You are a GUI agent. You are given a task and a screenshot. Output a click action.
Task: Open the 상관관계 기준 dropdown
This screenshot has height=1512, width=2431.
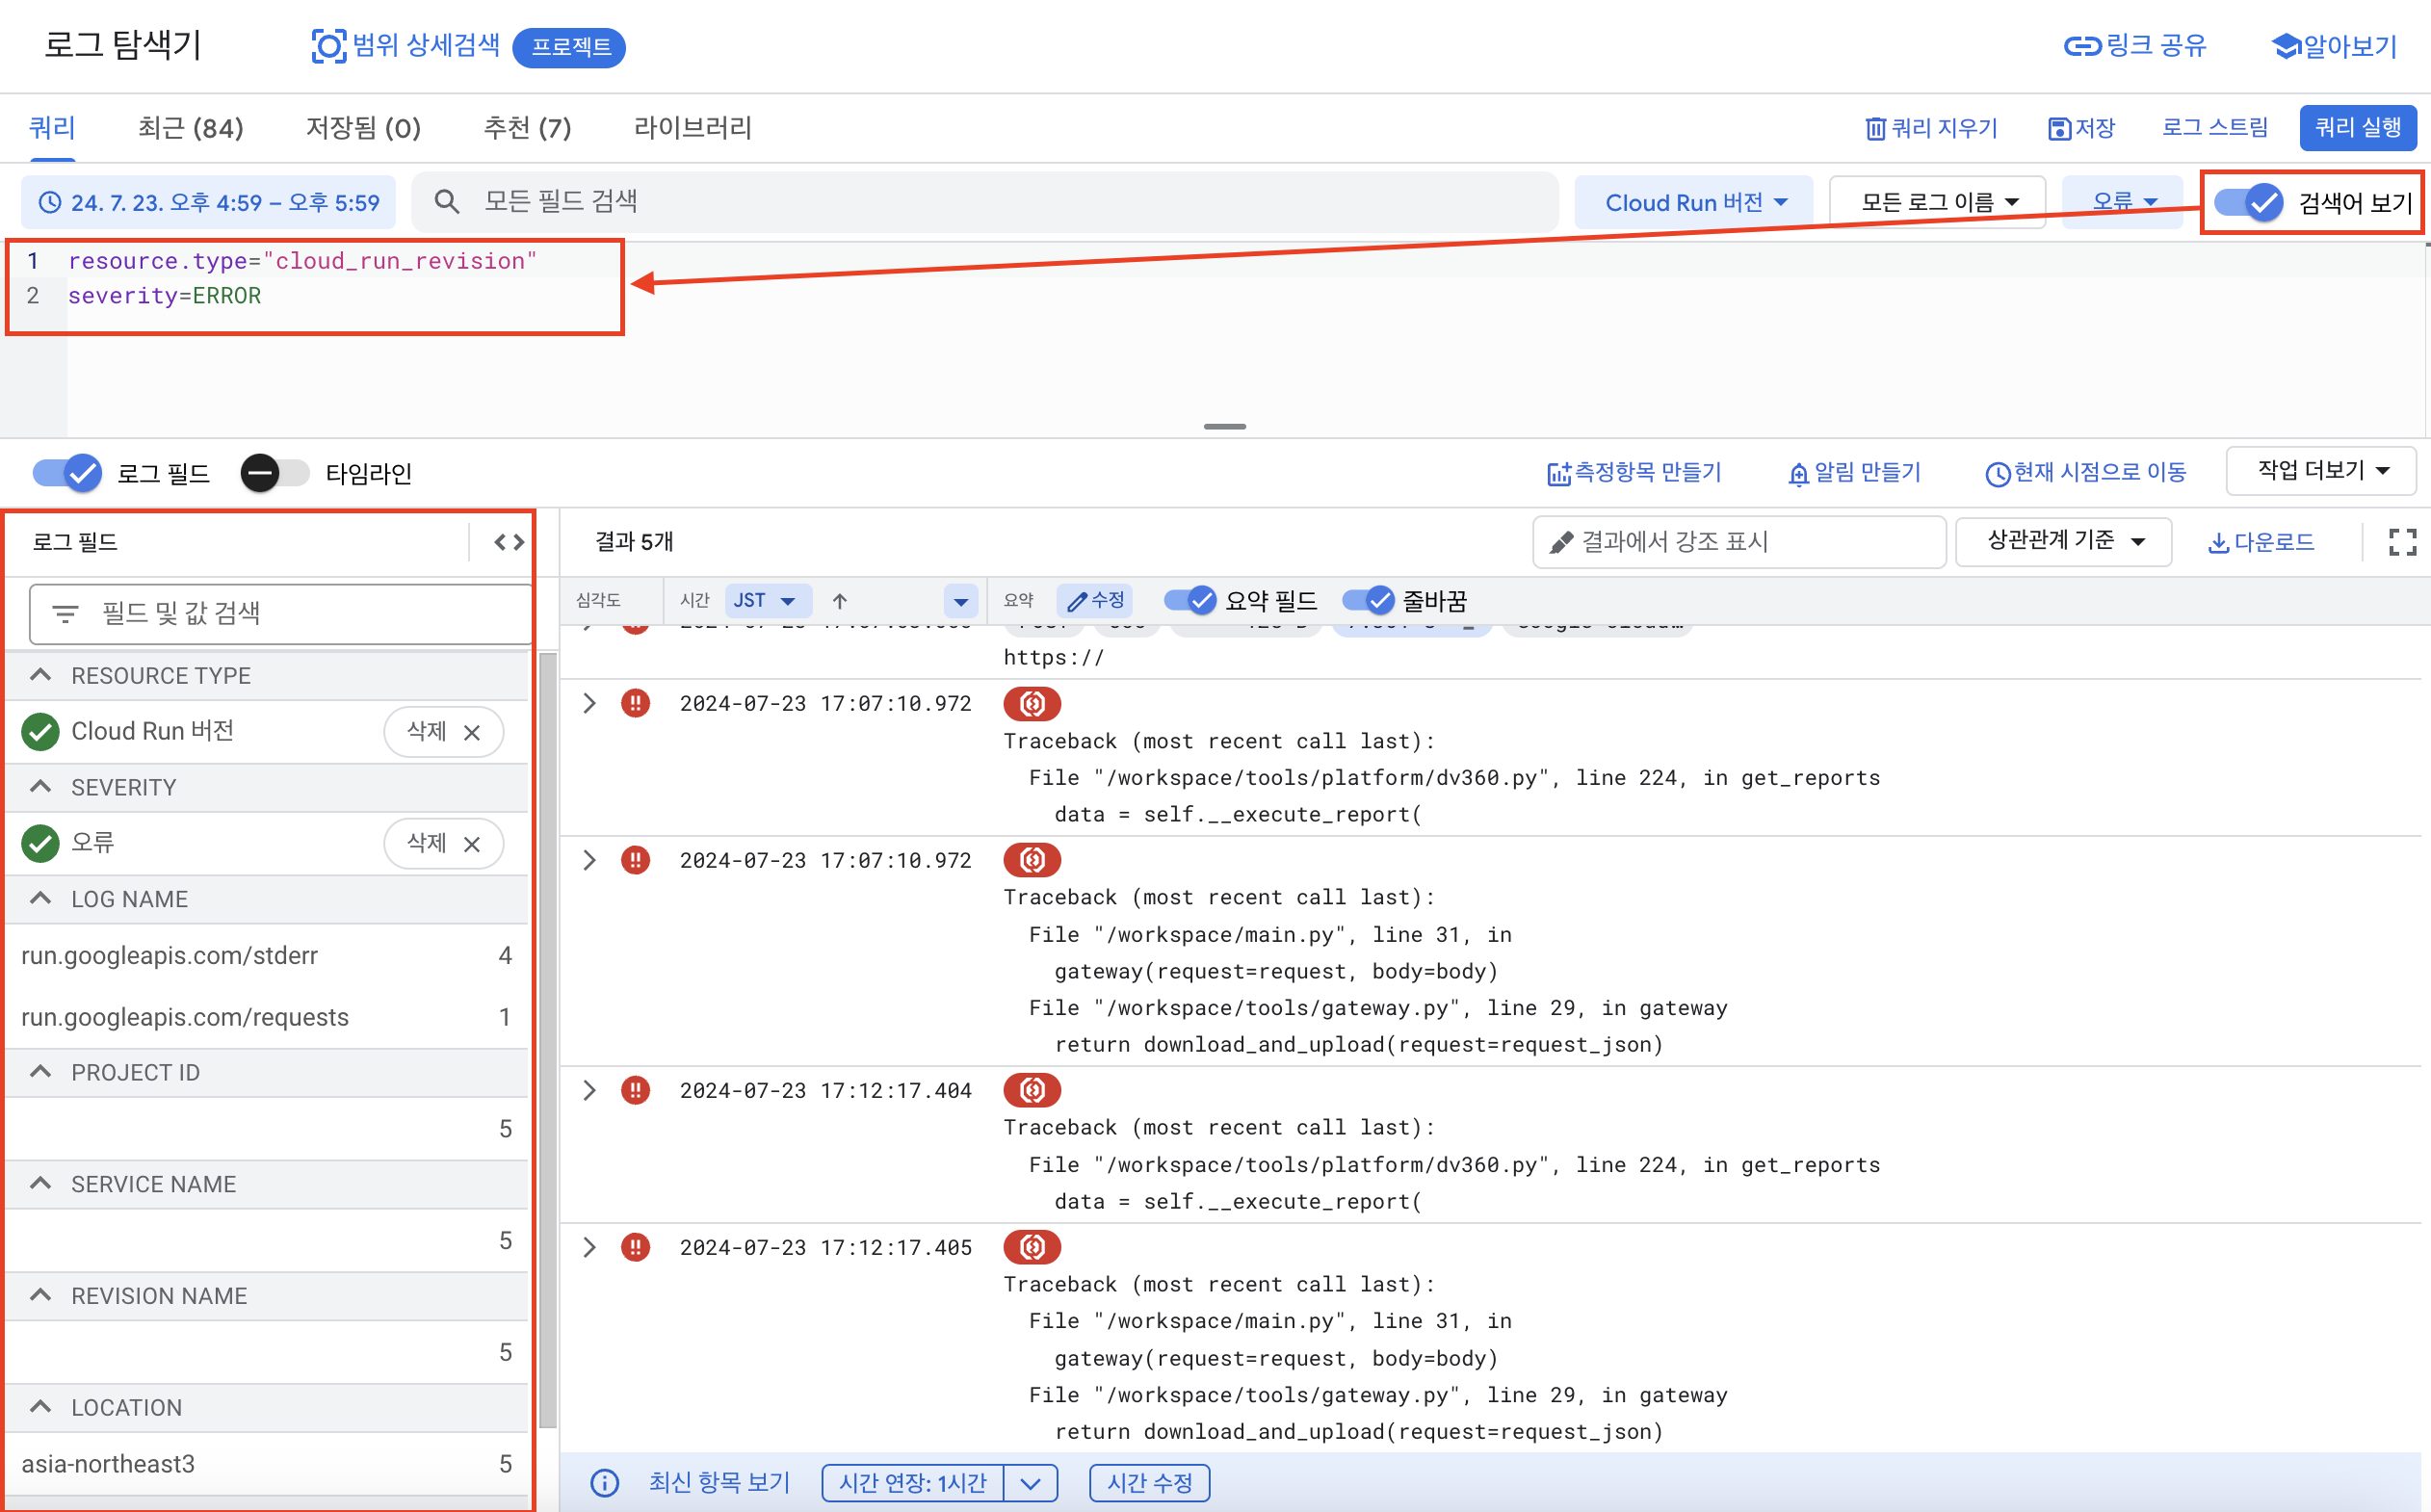click(2064, 541)
